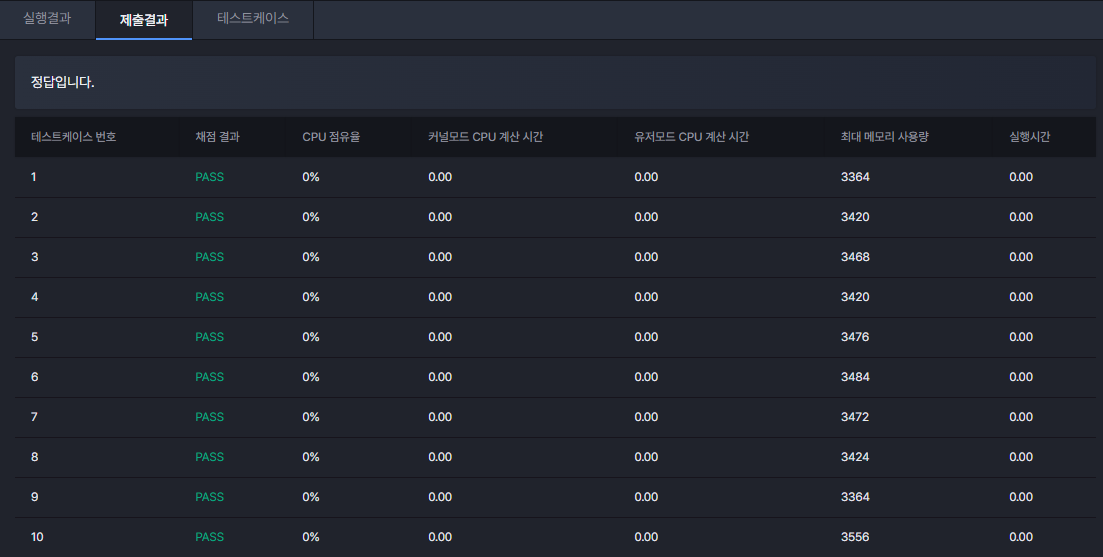The width and height of the screenshot is (1103, 557).
Task: Click PASS result for test case 1
Action: point(210,177)
